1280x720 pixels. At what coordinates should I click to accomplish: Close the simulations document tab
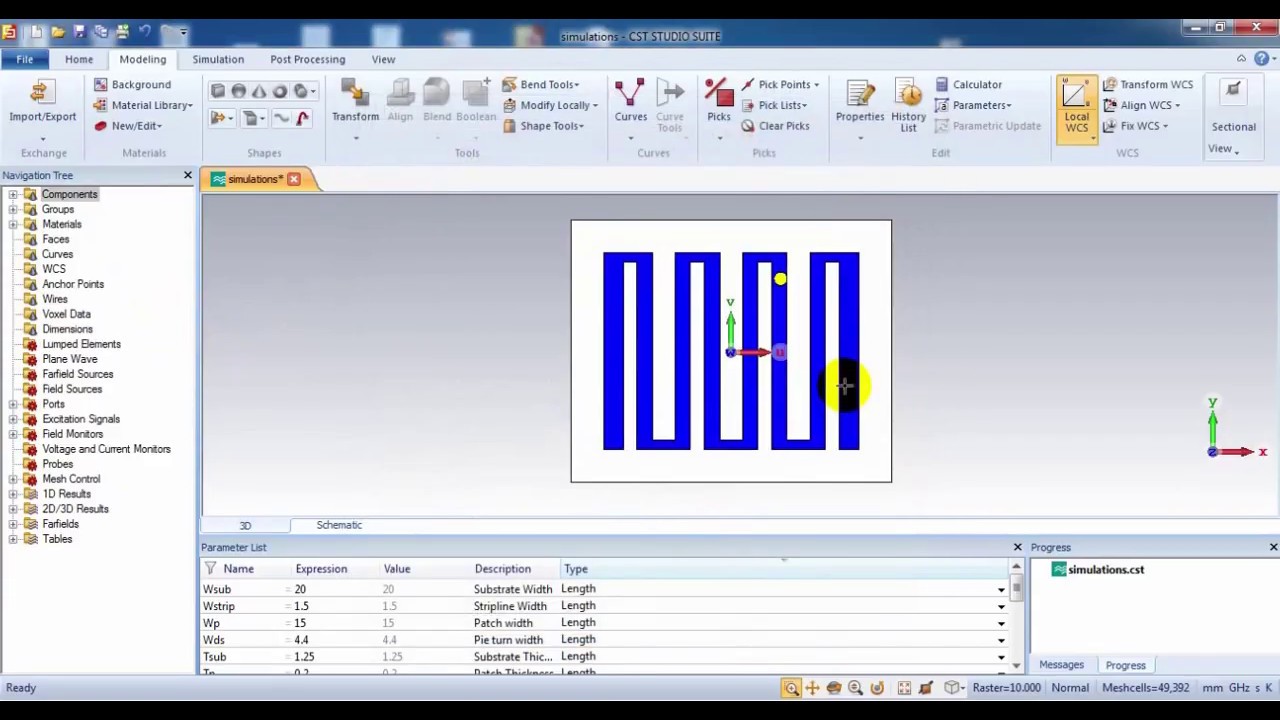click(x=294, y=179)
